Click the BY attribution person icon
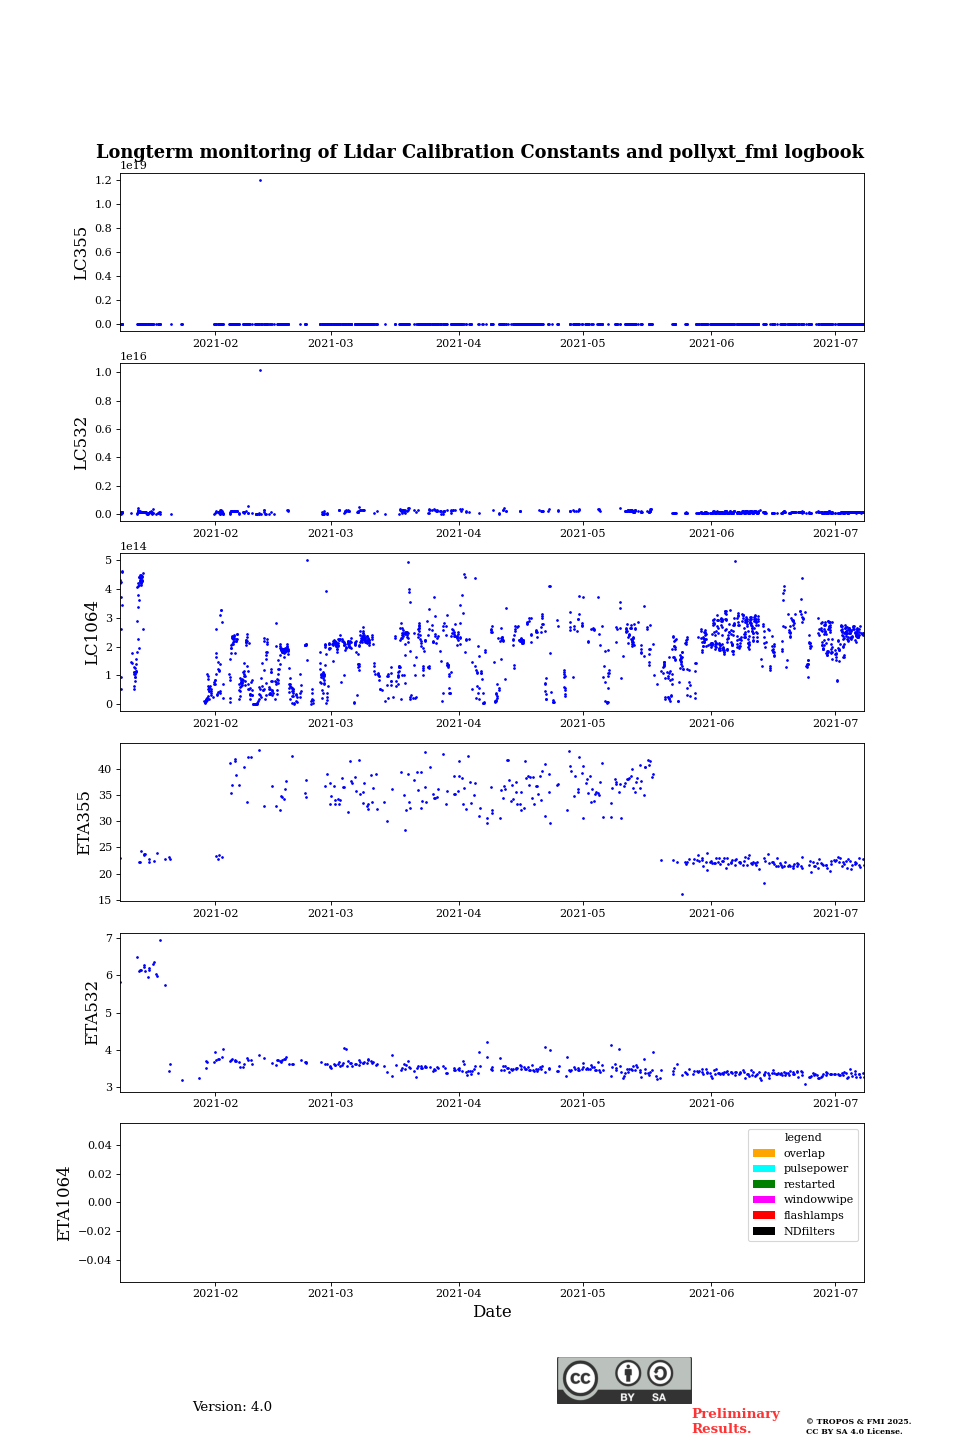The image size is (960, 1440). pos(628,1373)
